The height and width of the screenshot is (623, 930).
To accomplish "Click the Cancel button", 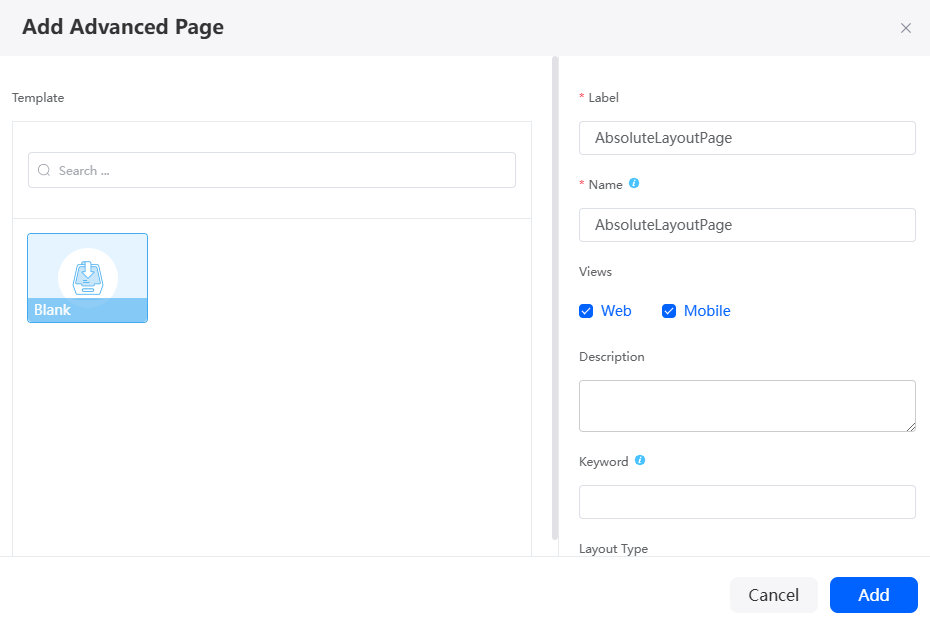I will [773, 595].
